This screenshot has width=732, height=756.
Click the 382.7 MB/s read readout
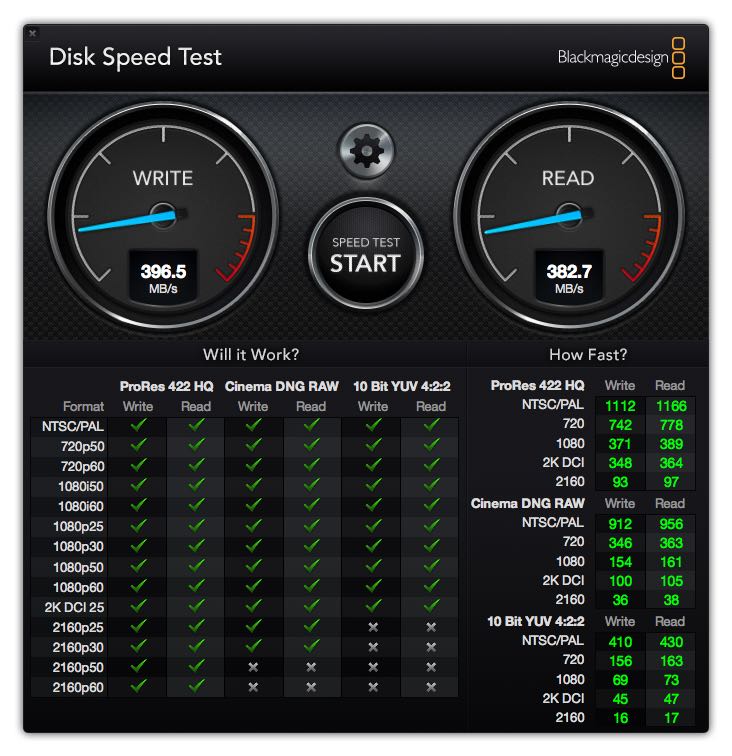click(569, 279)
